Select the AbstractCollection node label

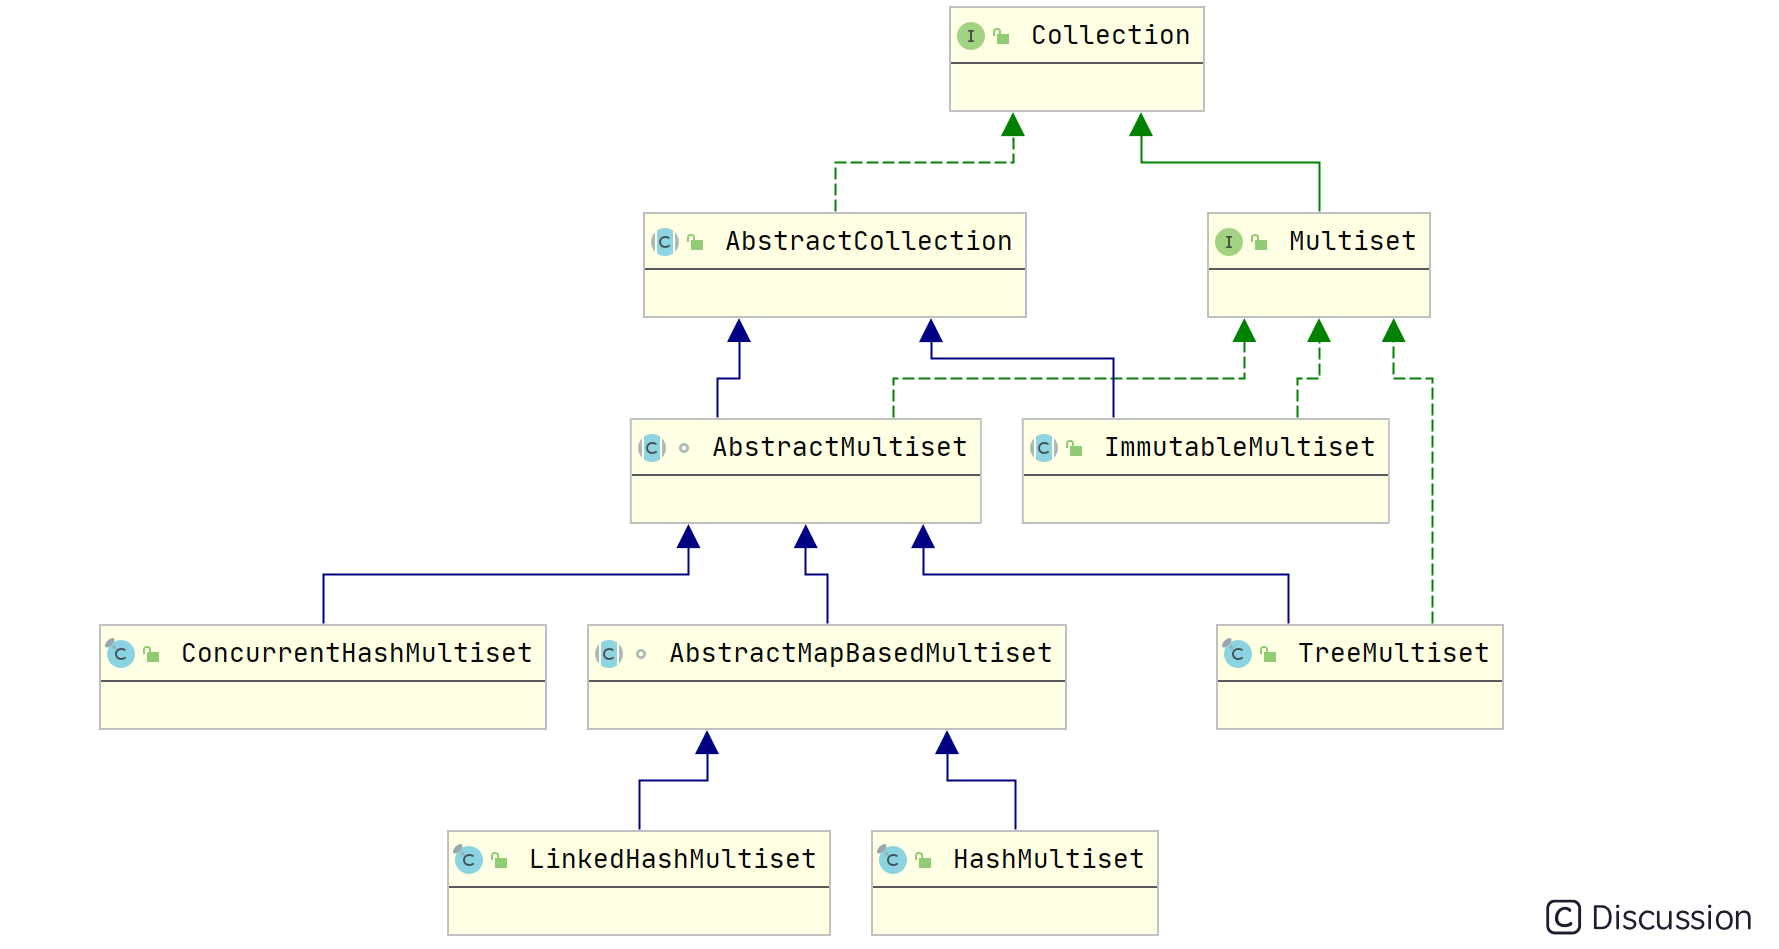pyautogui.click(x=868, y=241)
